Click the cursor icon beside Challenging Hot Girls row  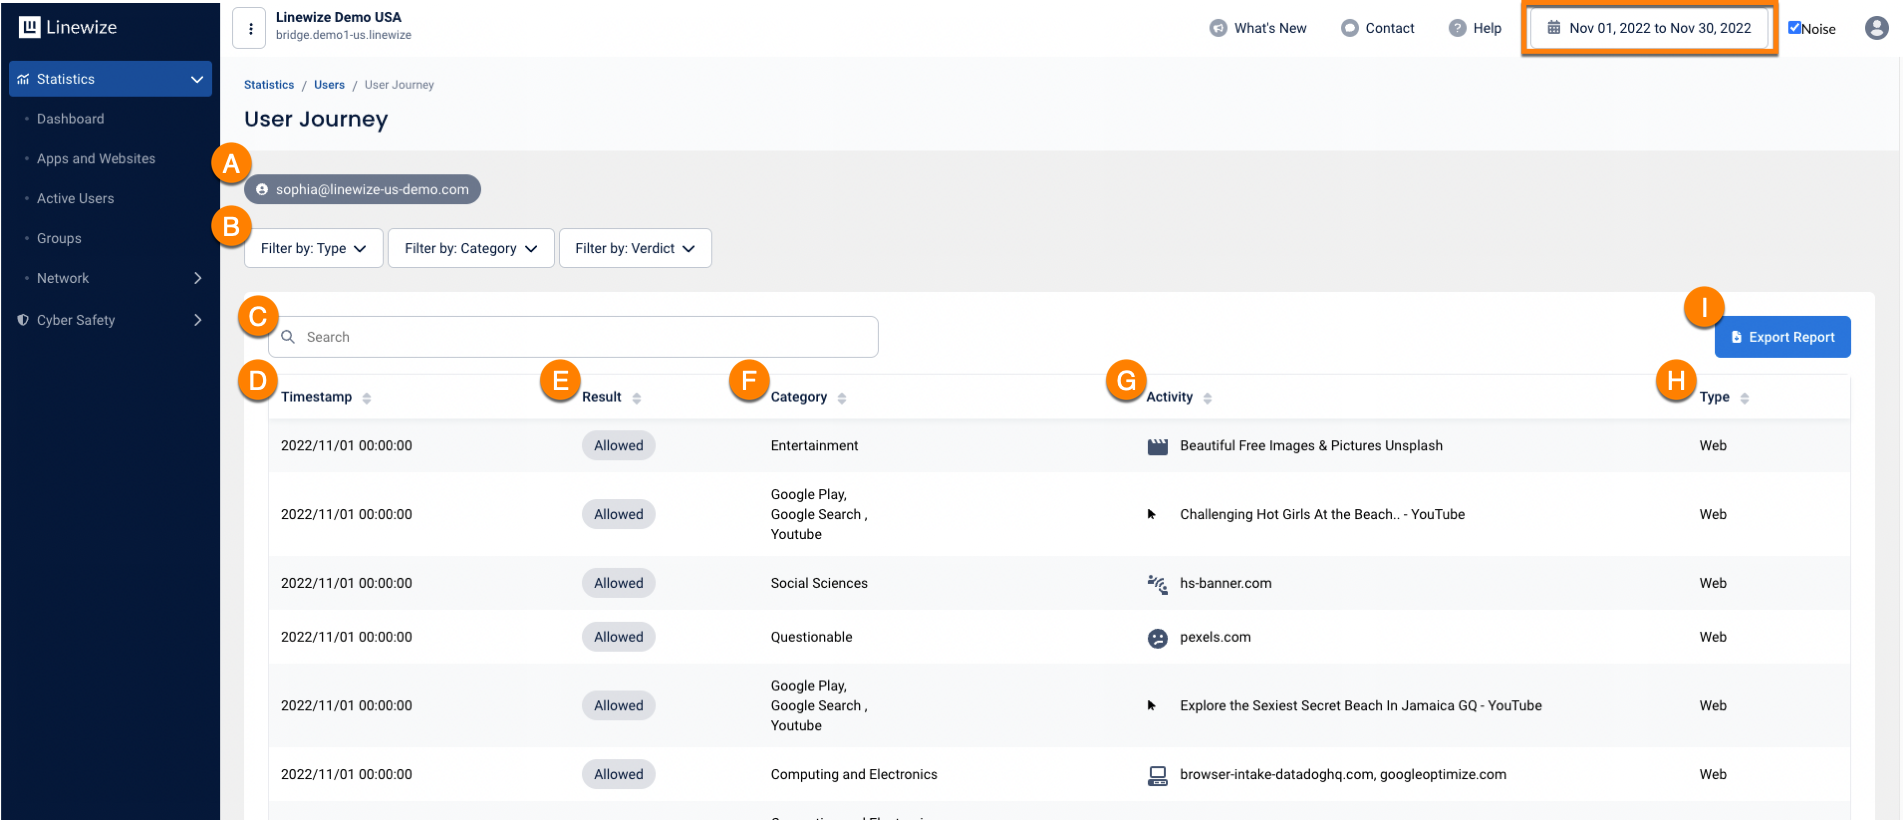click(1152, 514)
